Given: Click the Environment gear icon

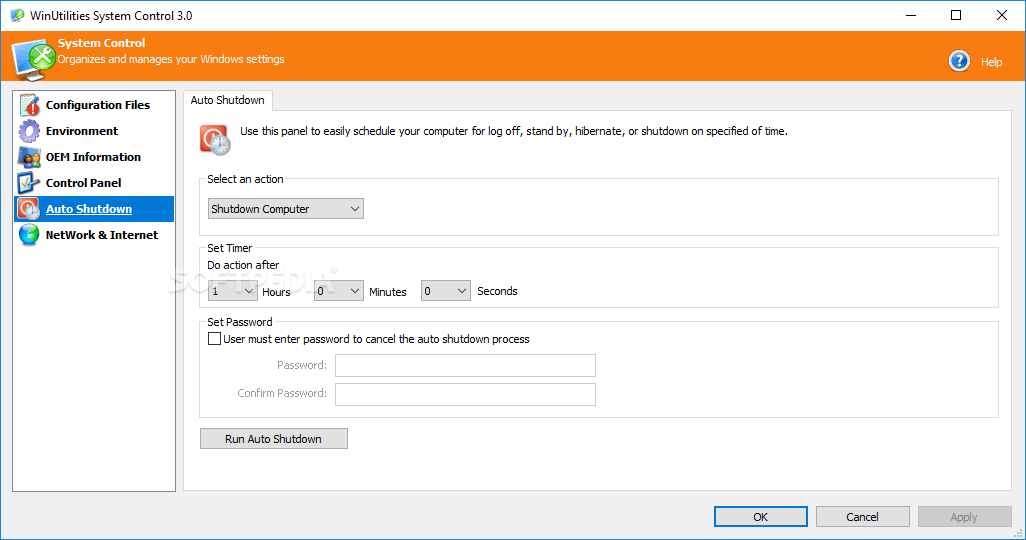Looking at the screenshot, I should tap(29, 131).
